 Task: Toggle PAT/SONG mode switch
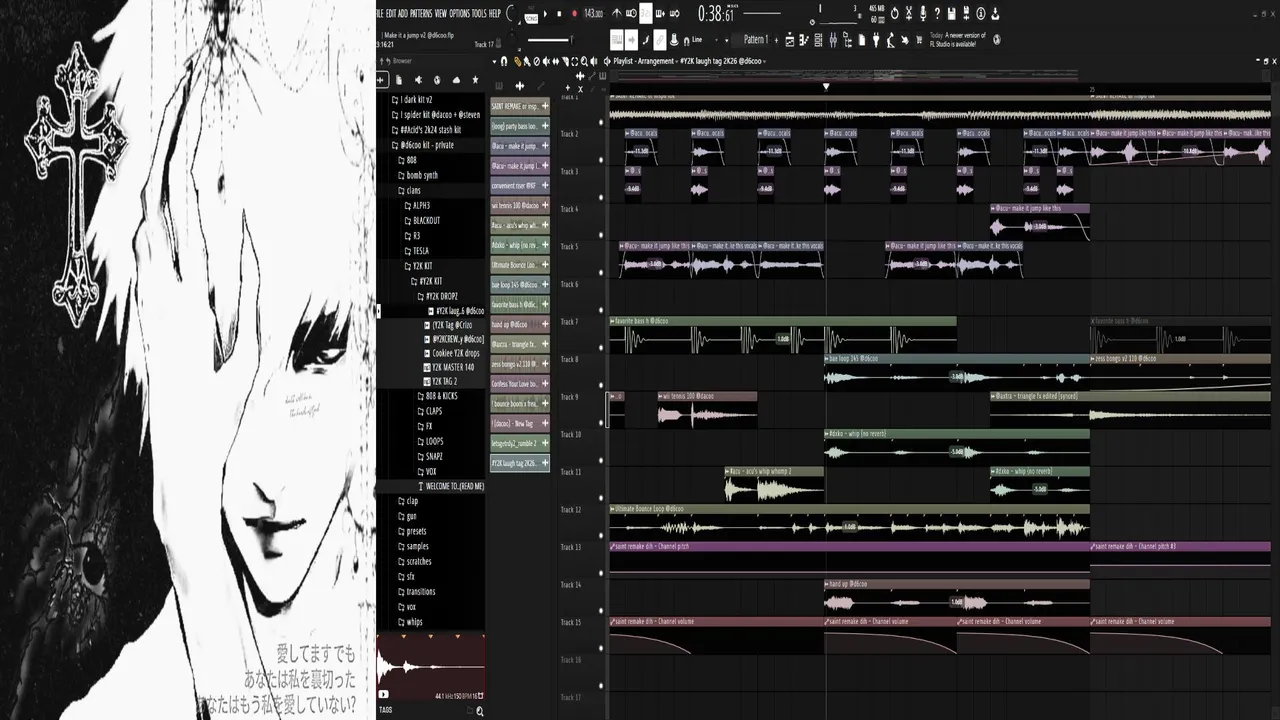coord(531,14)
